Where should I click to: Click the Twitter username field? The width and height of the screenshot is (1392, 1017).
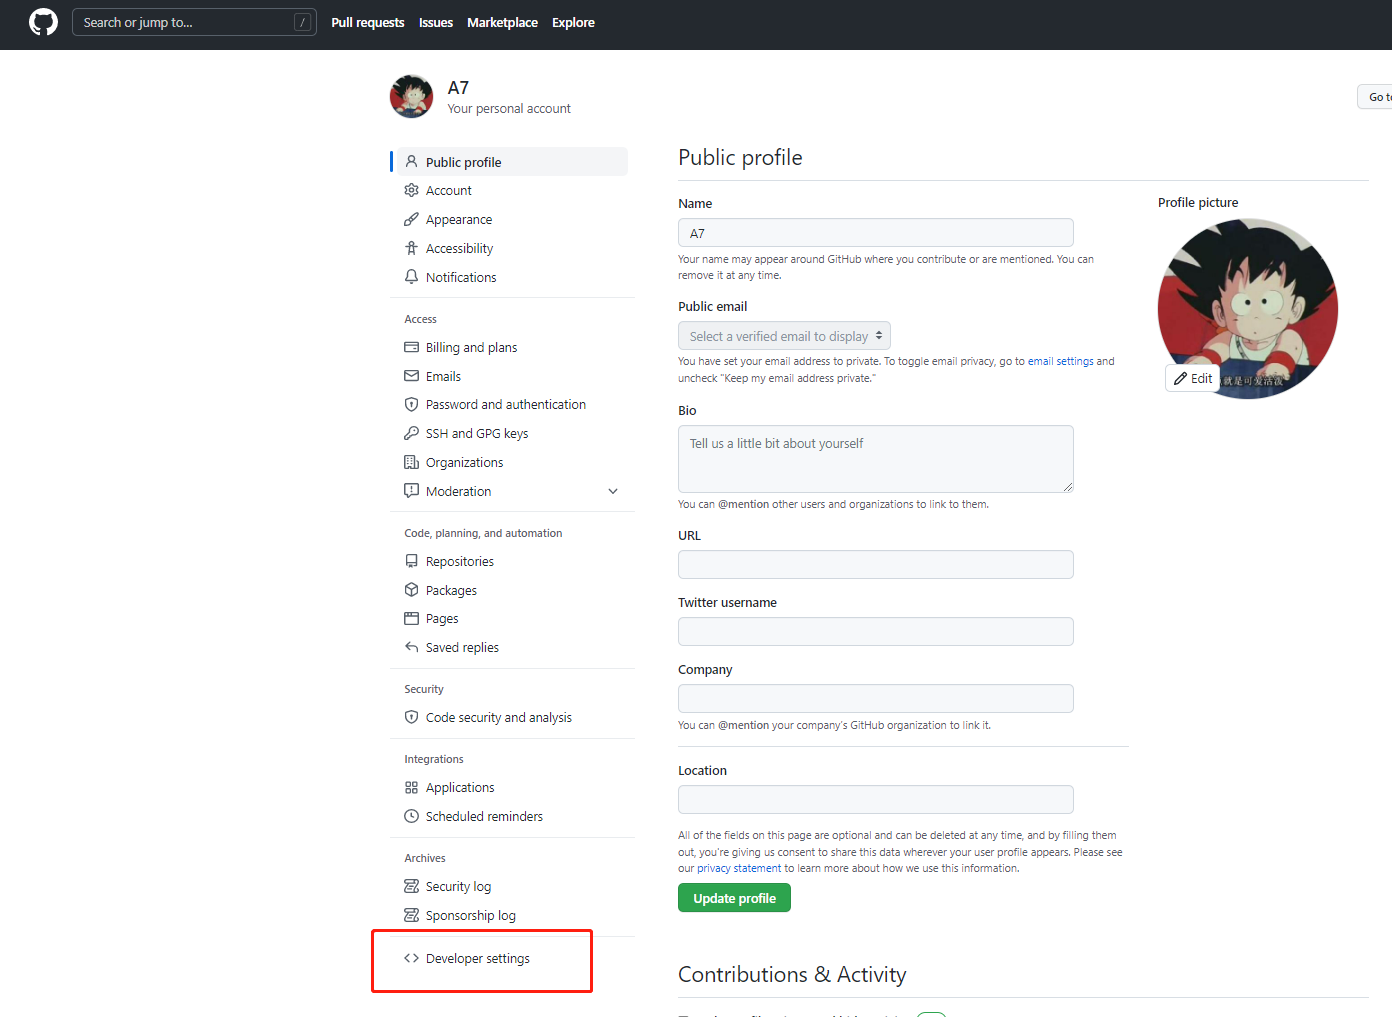click(875, 631)
